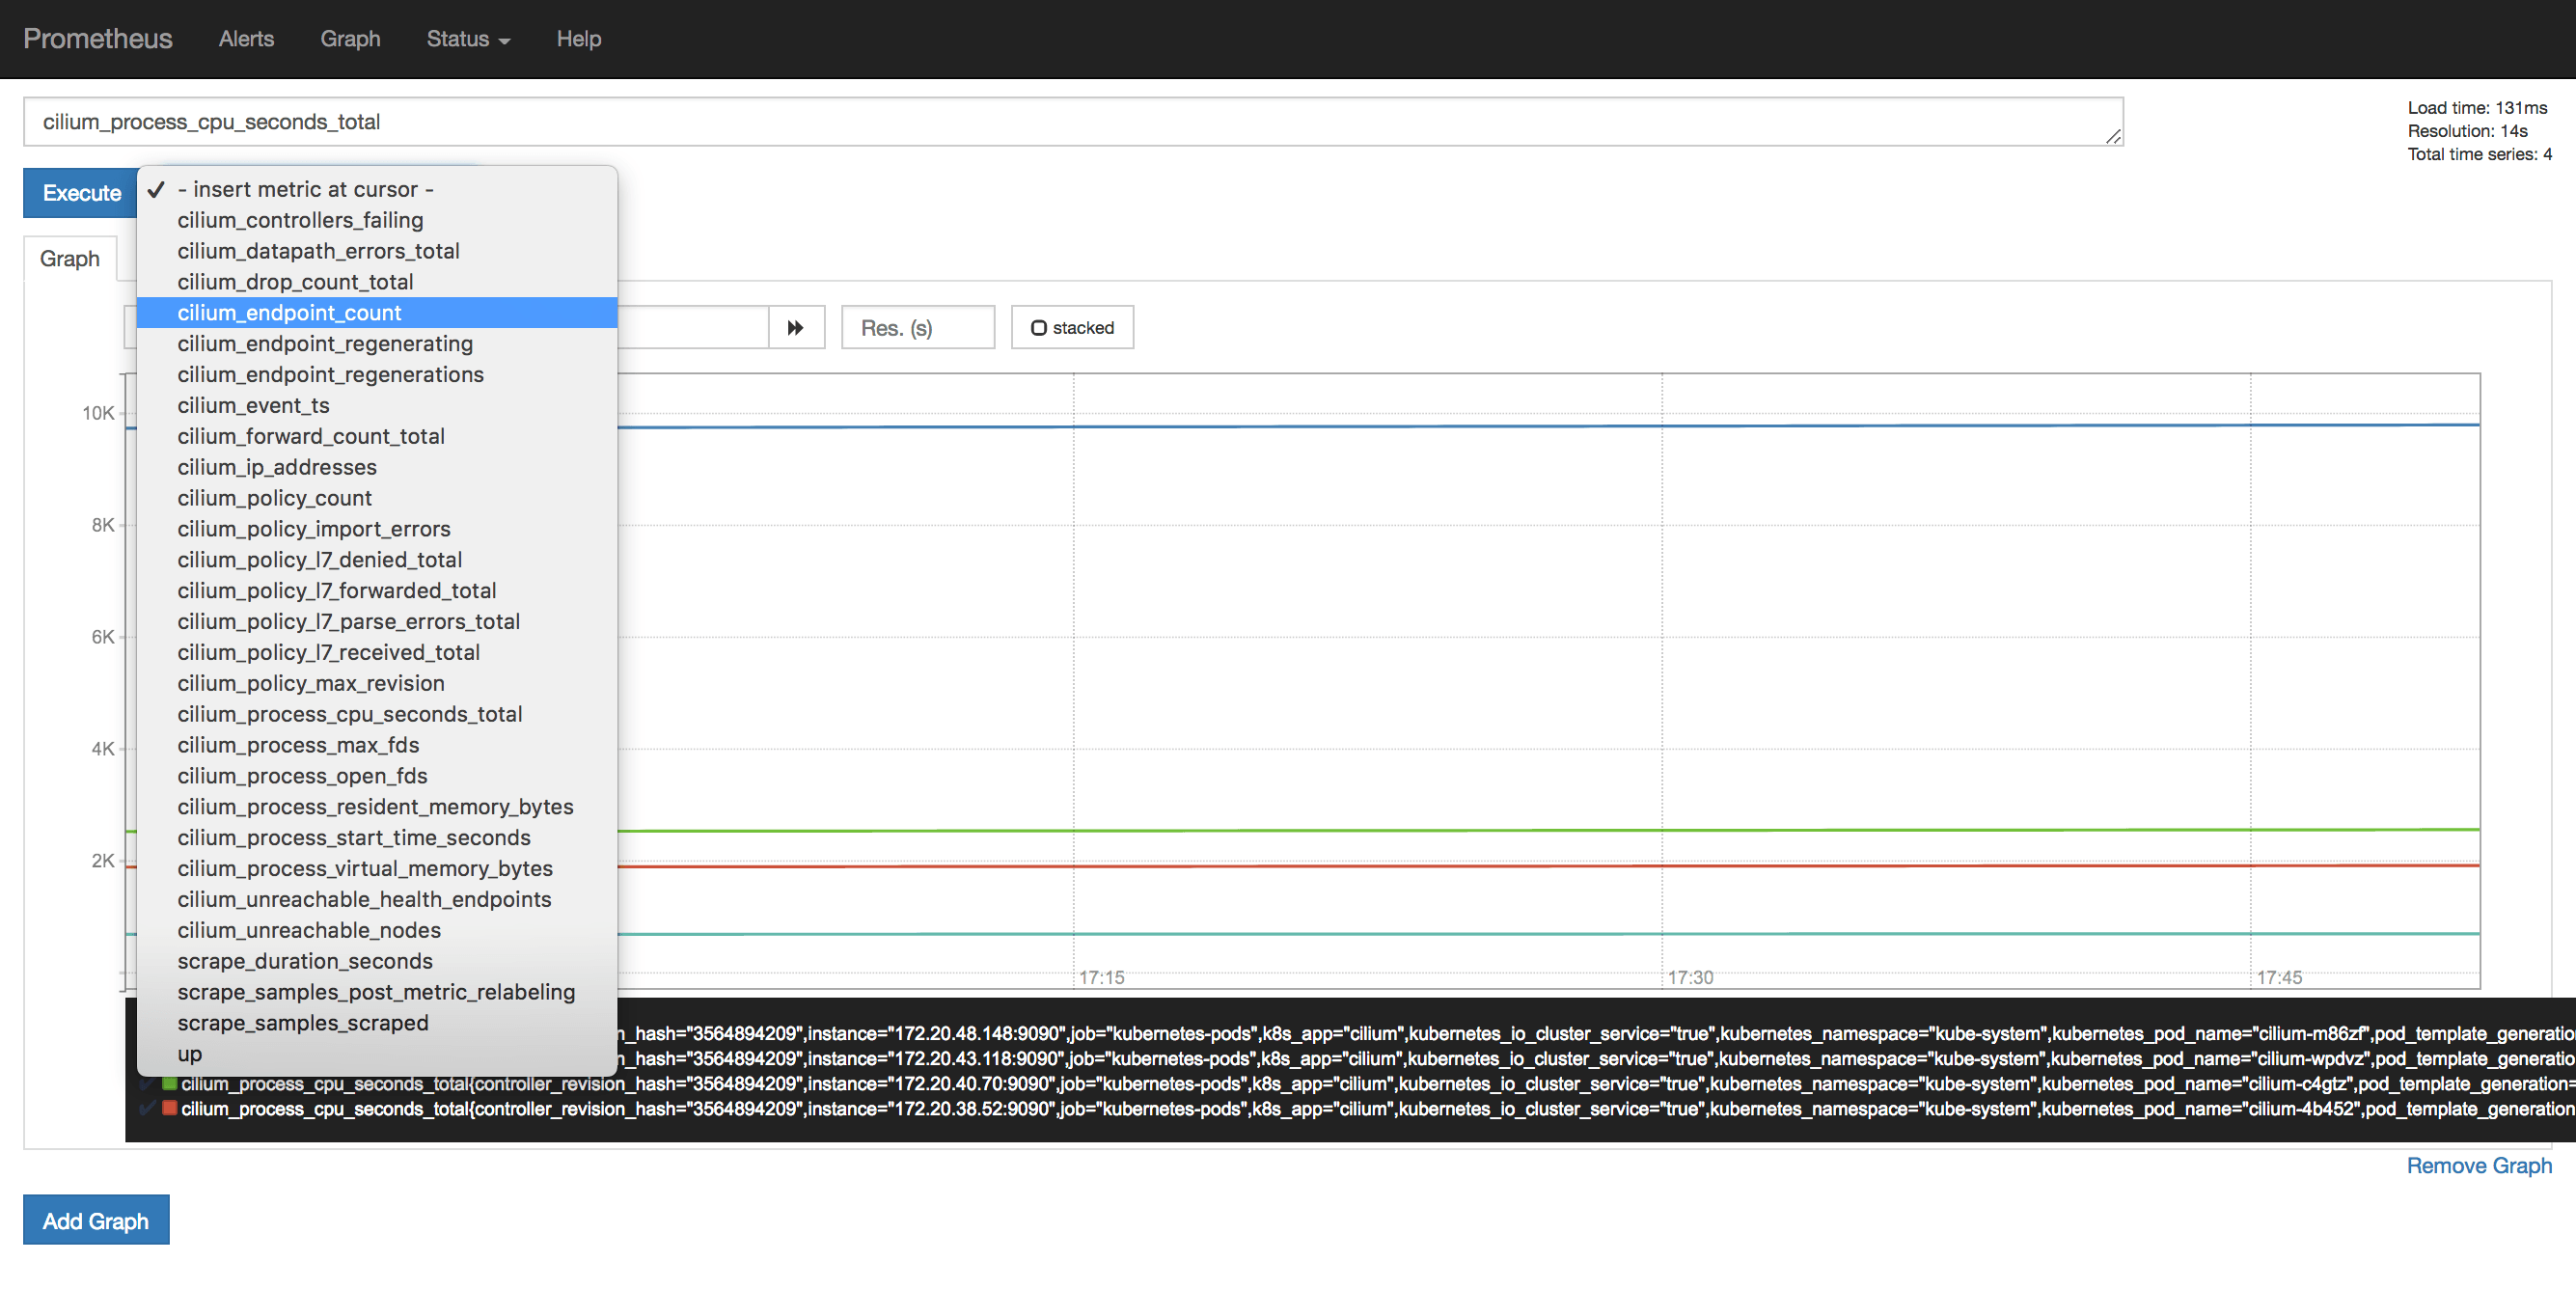The image size is (2576, 1289).
Task: Click the Remove Graph link
Action: point(2479,1166)
